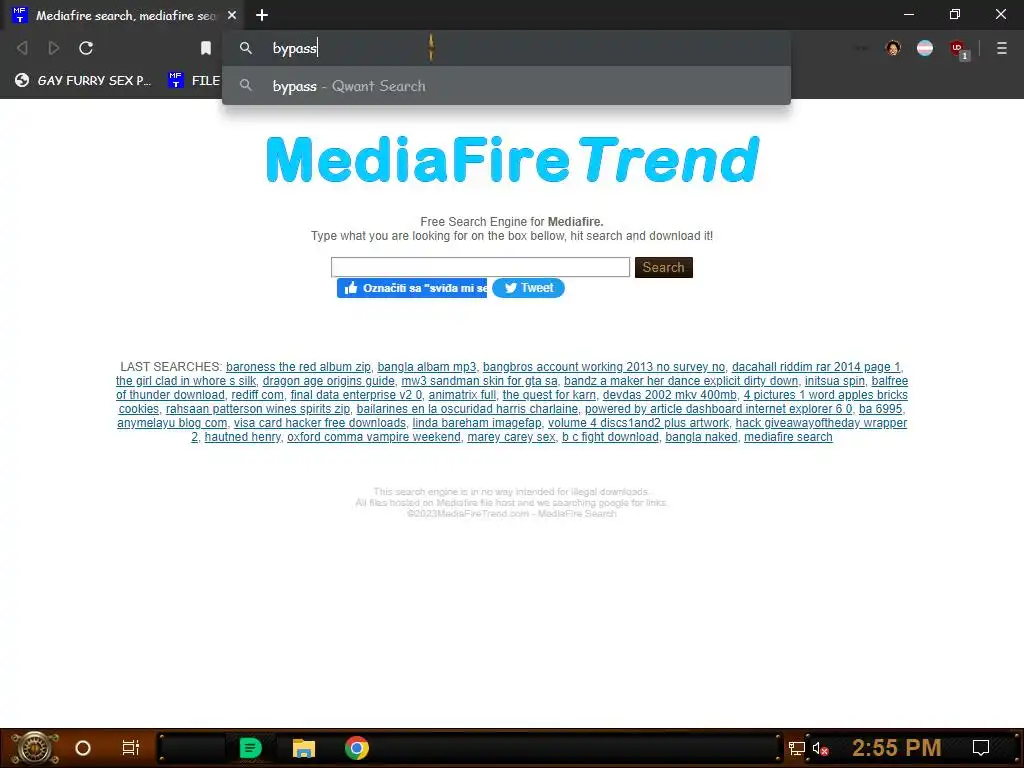1024x768 pixels.
Task: Open a new browser tab
Action: click(262, 15)
